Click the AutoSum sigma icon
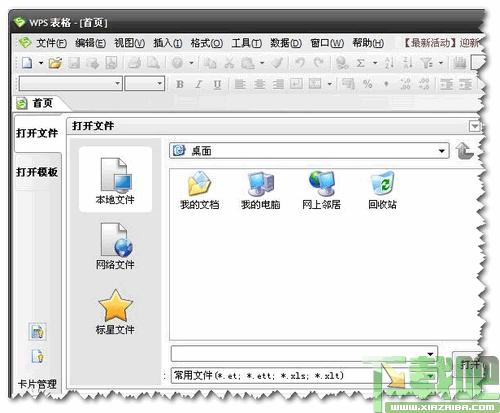The width and height of the screenshot is (500, 413). pos(361,63)
